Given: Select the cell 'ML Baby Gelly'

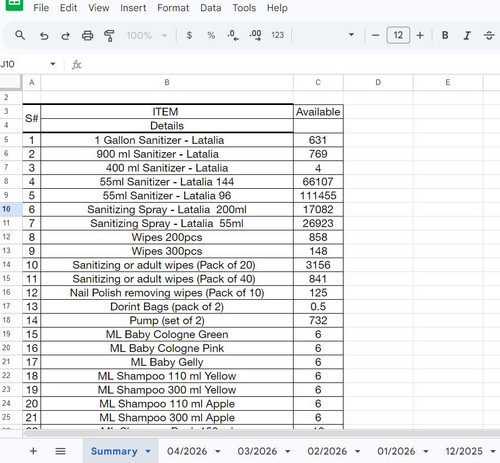Looking at the screenshot, I should click(167, 362).
